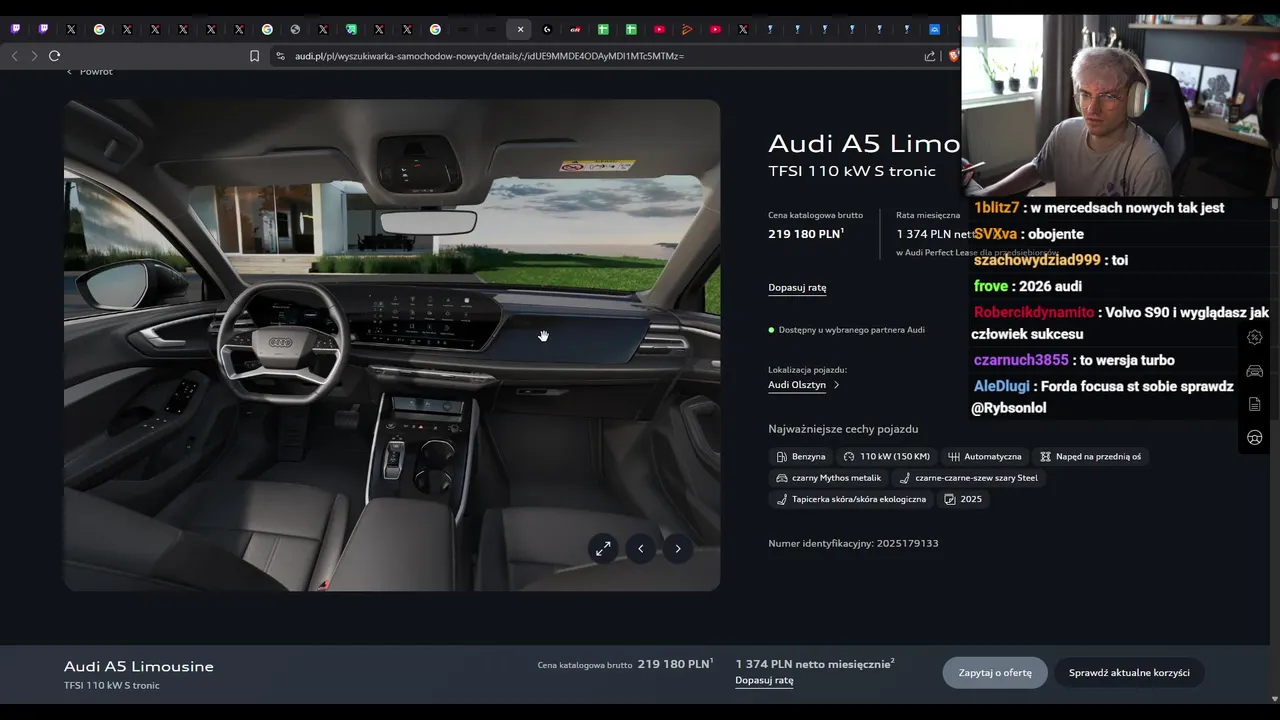Show the previous vehicle photo

641,548
